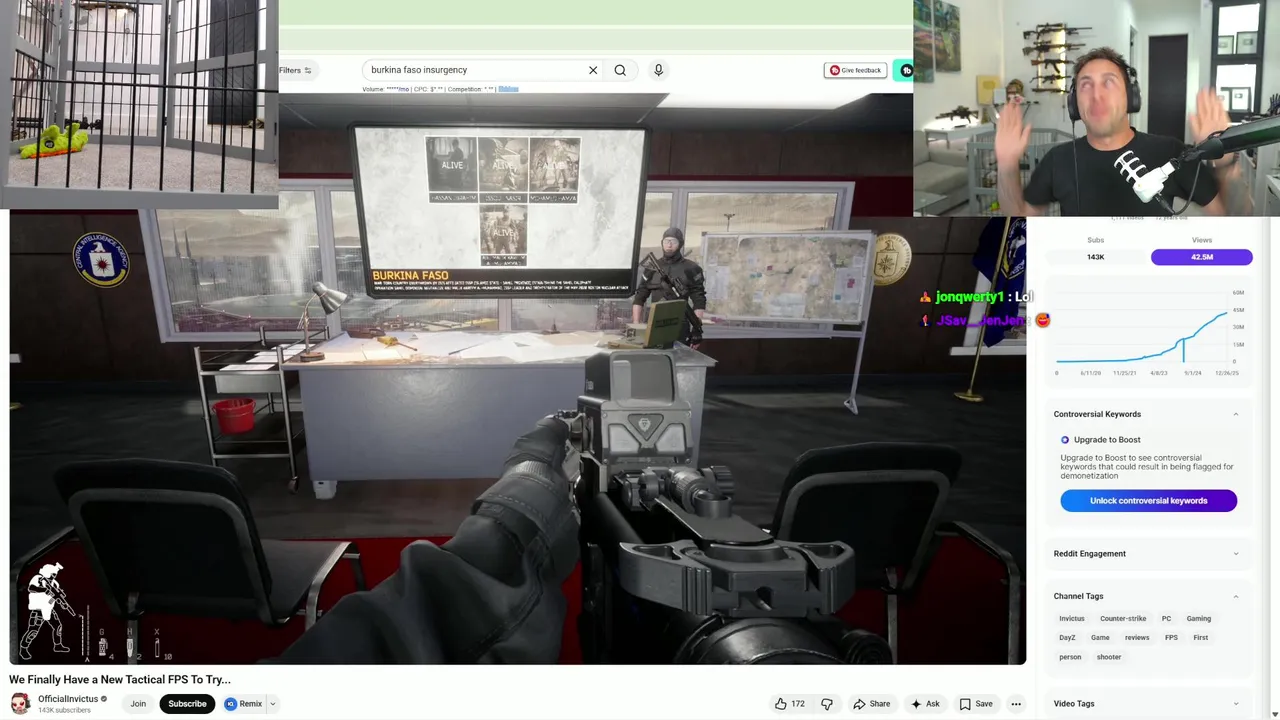
Task: Click Unlock controversial keywords button
Action: point(1148,501)
